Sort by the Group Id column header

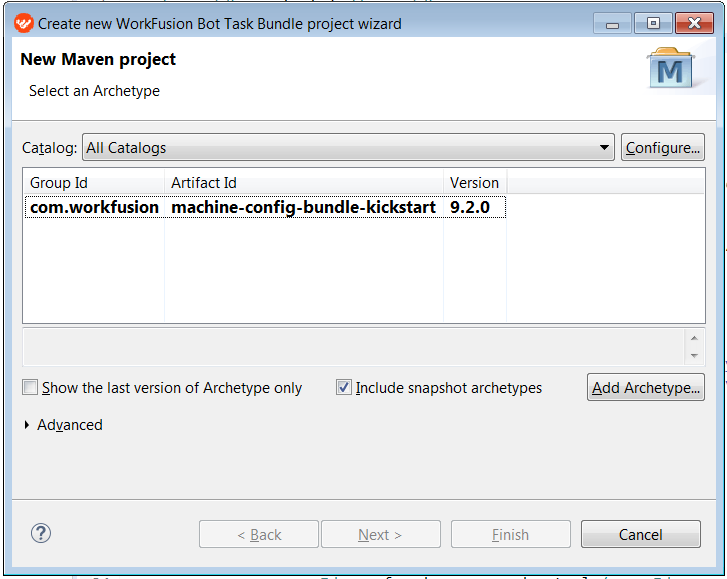point(94,183)
